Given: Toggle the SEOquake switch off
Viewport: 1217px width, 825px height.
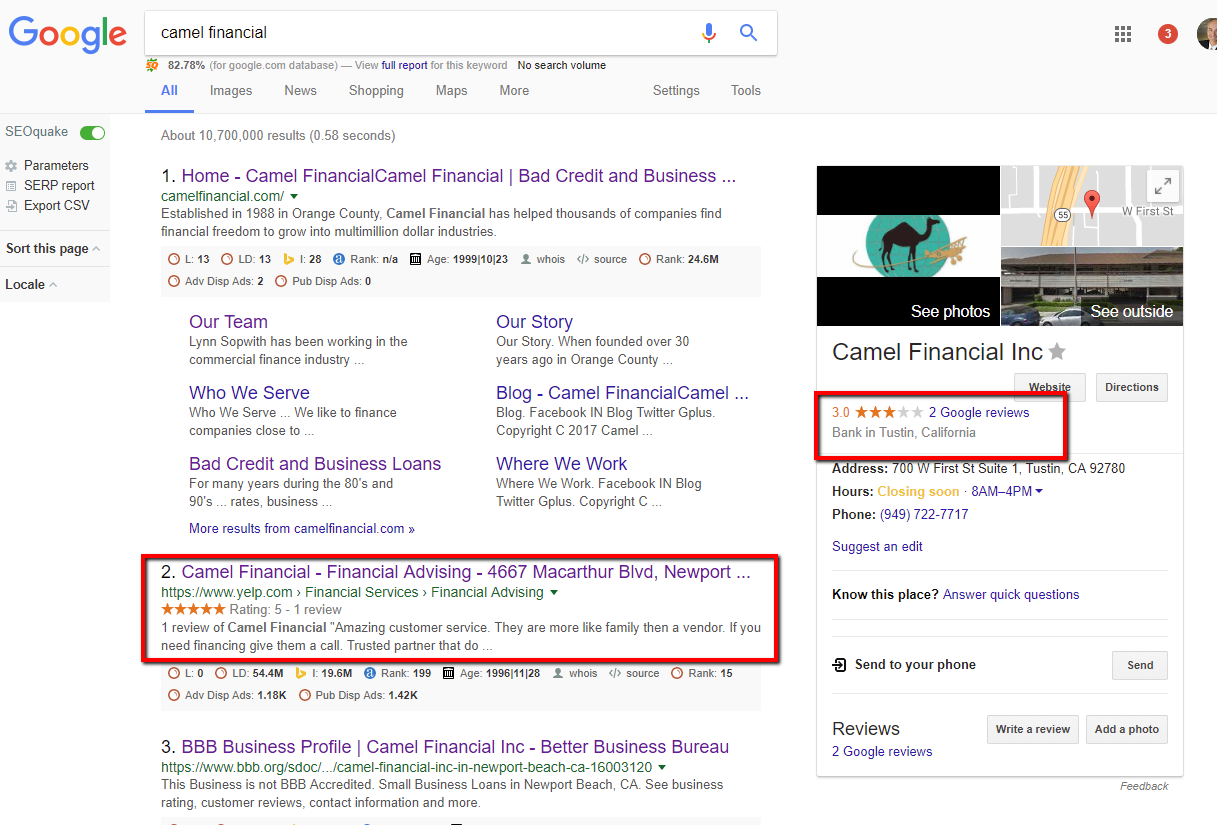Looking at the screenshot, I should 92,132.
